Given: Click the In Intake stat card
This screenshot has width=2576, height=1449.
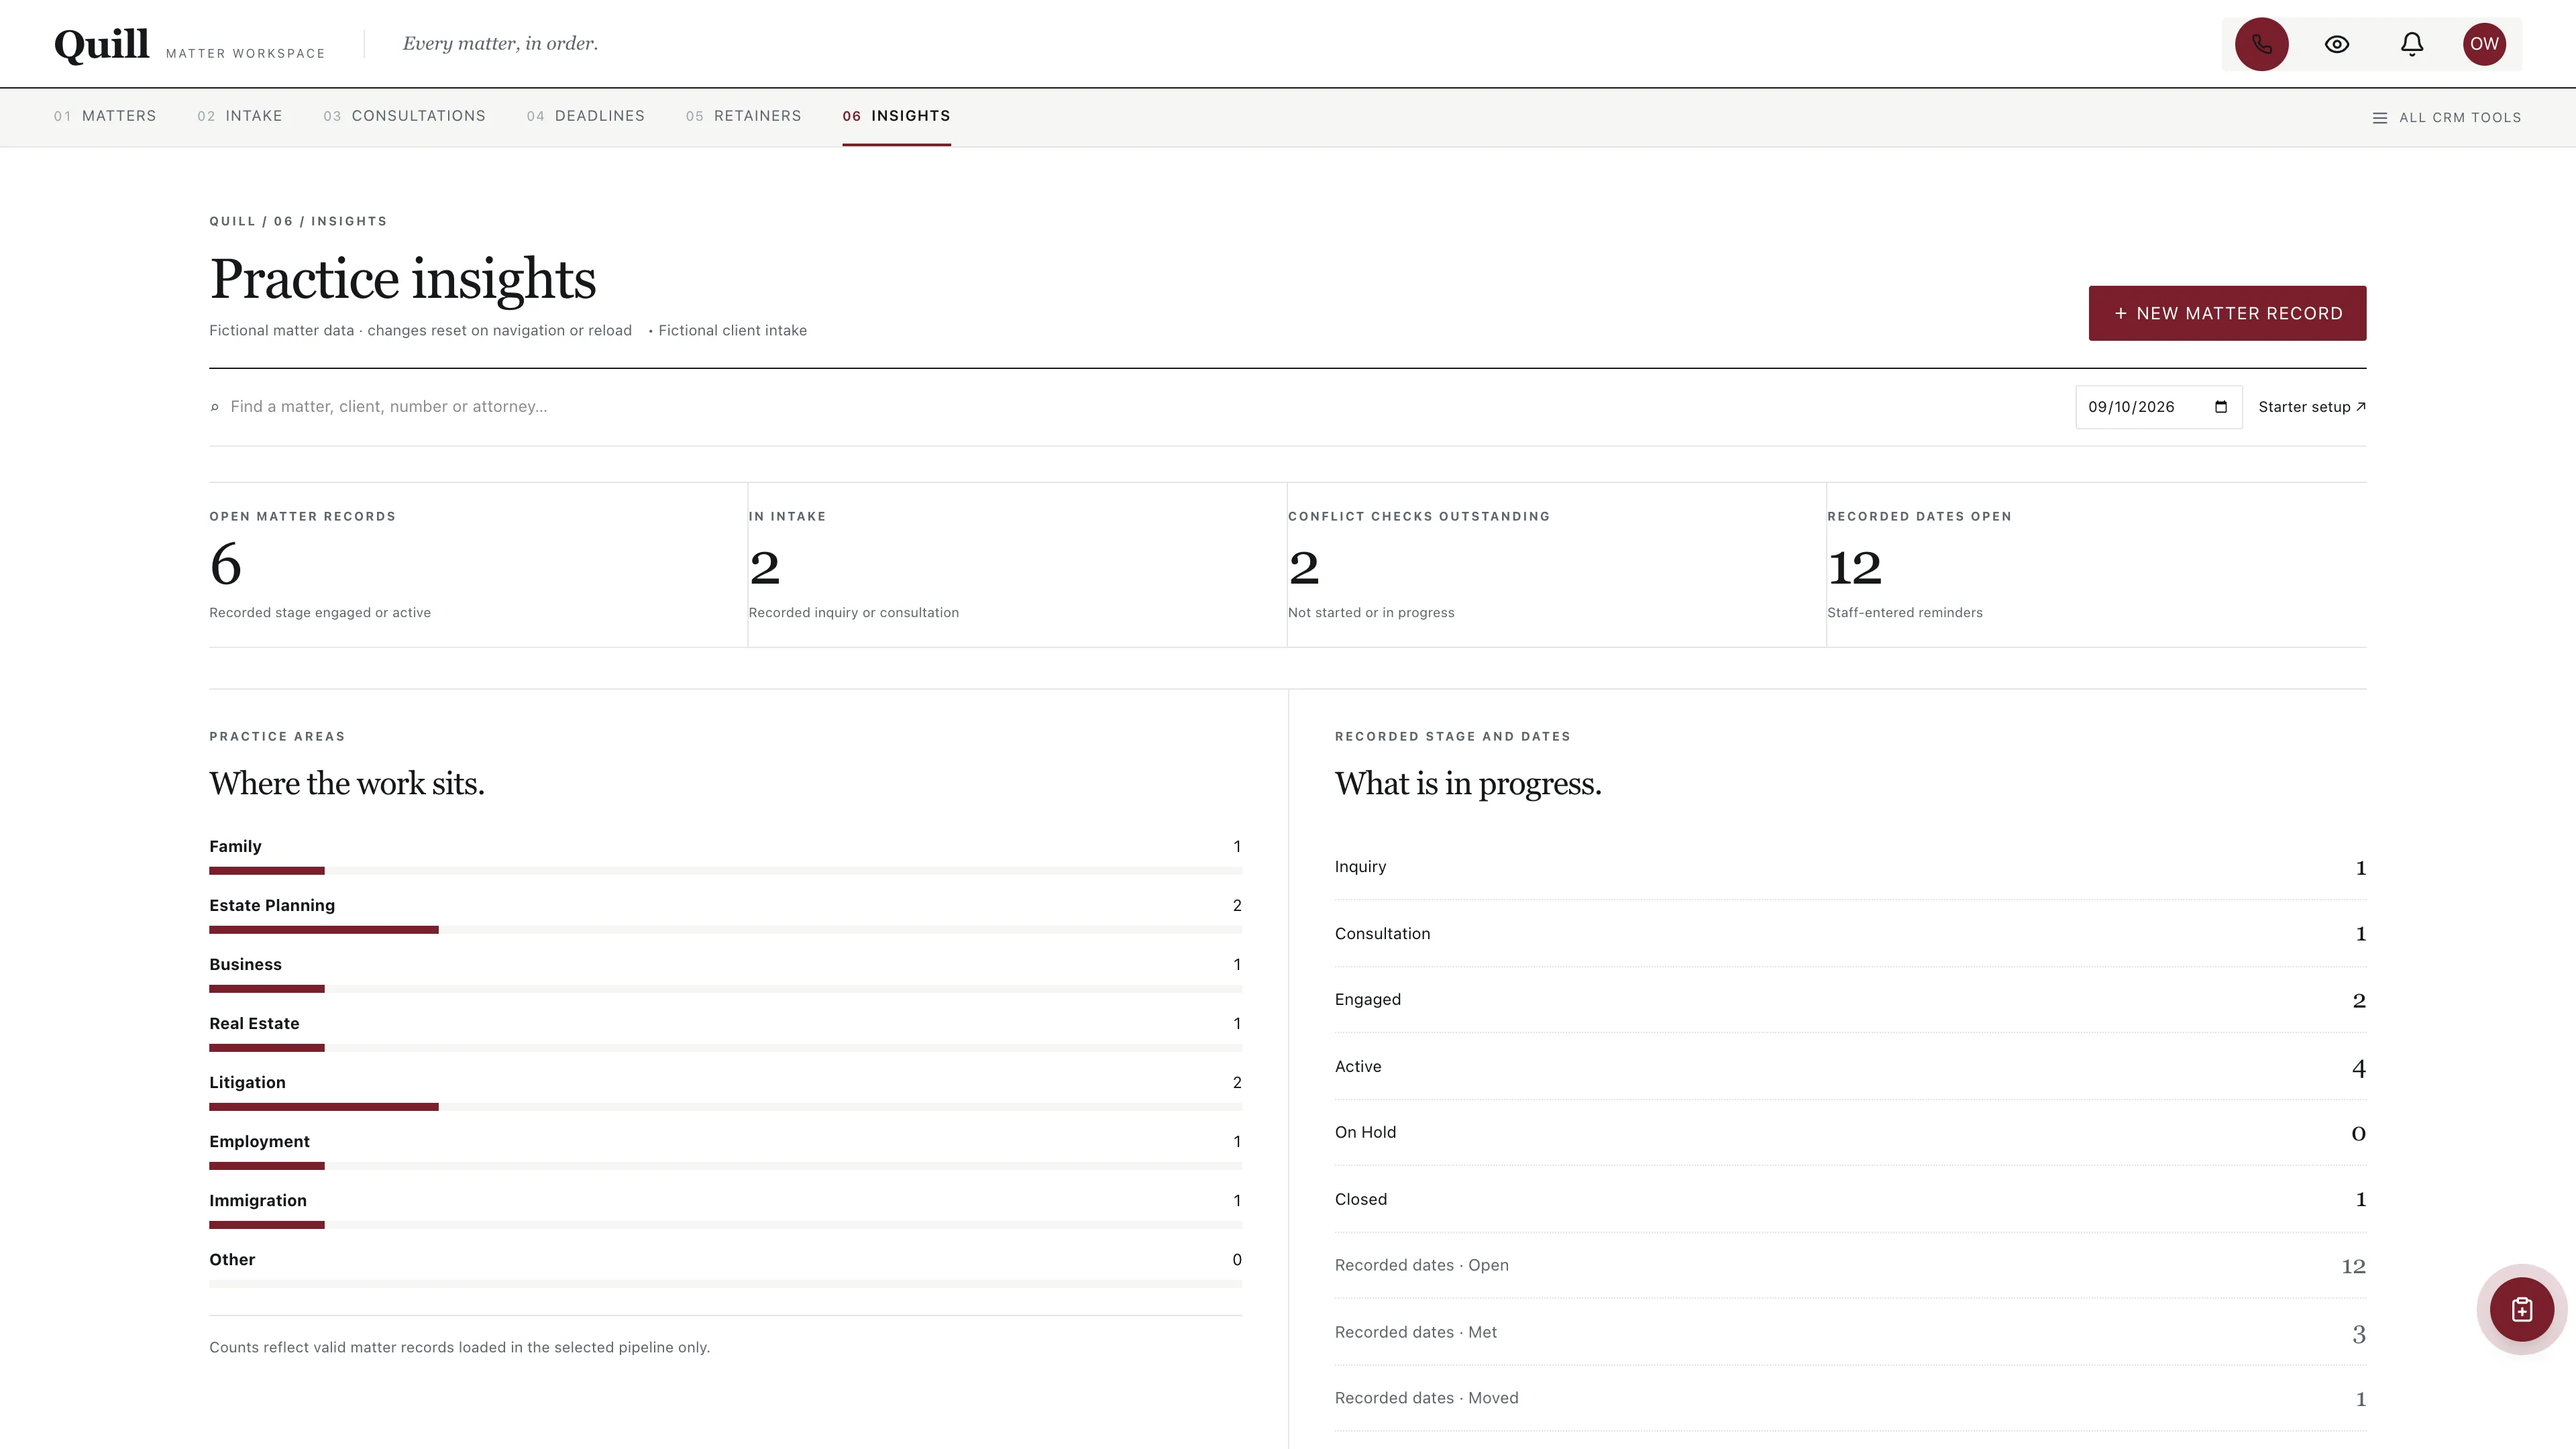Looking at the screenshot, I should pyautogui.click(x=1017, y=565).
